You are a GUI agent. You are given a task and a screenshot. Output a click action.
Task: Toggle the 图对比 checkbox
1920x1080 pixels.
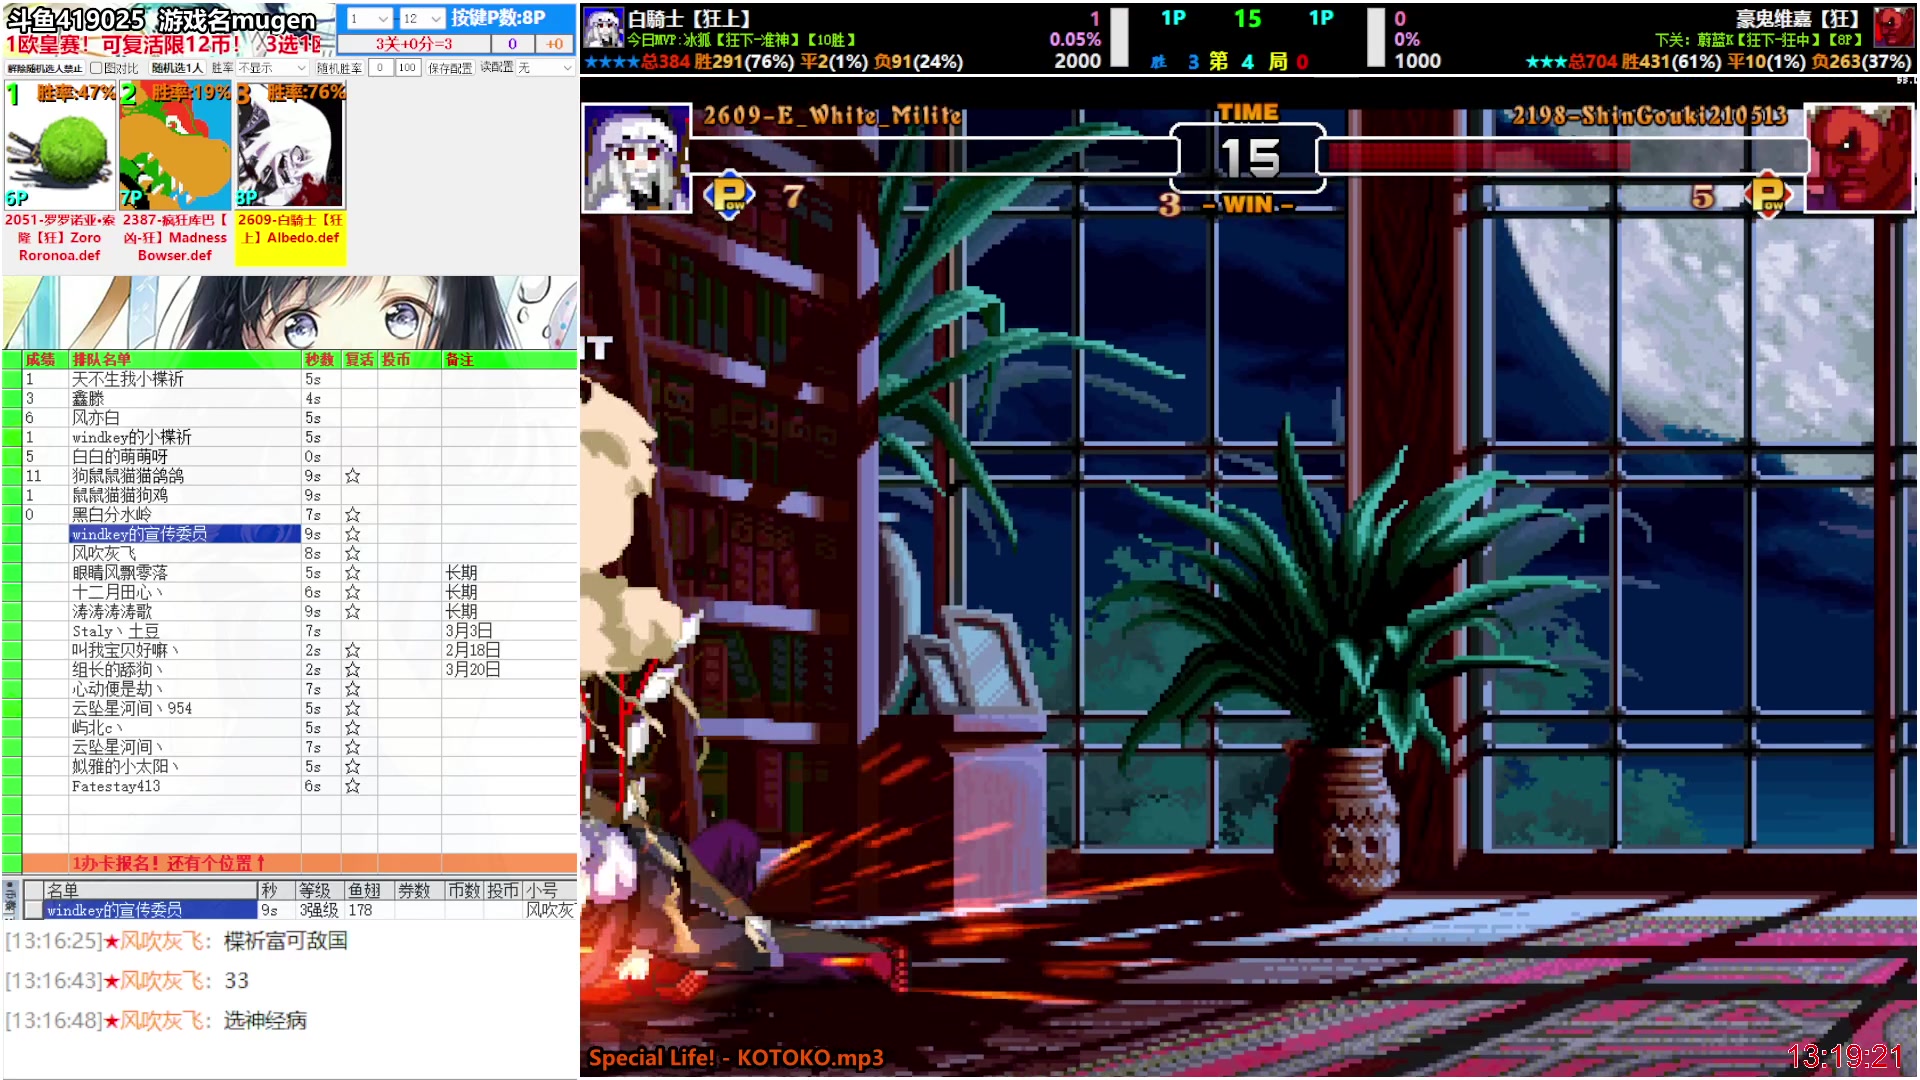tap(96, 68)
